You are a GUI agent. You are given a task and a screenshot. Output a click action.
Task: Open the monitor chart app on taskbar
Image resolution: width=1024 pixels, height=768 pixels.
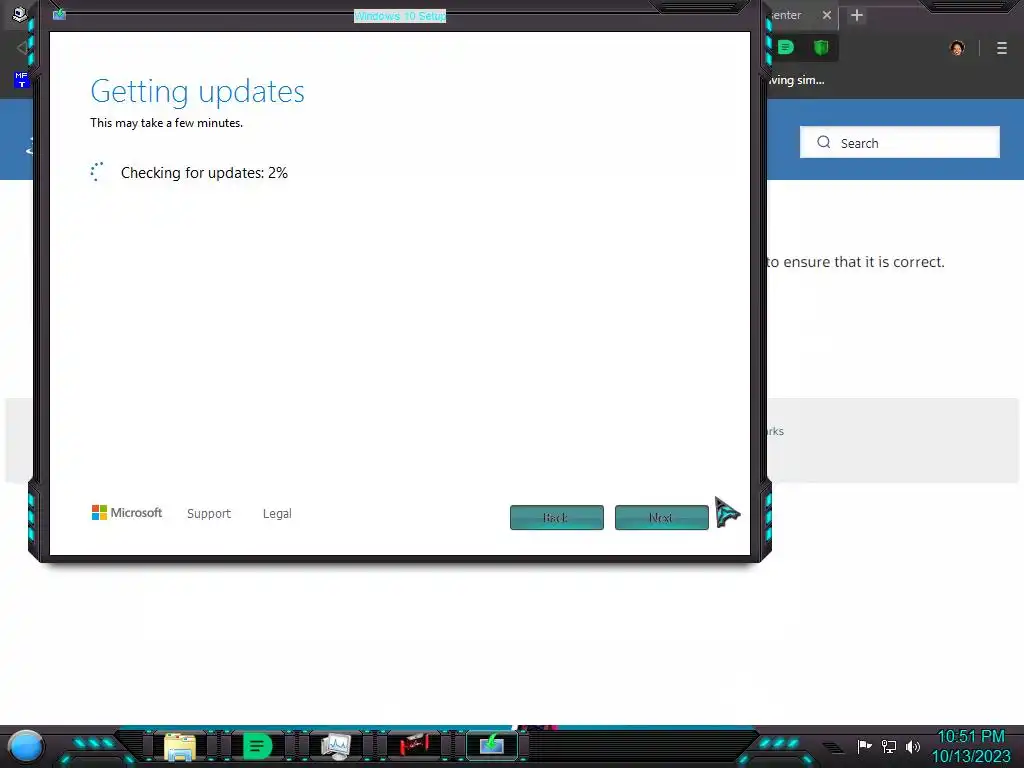336,746
